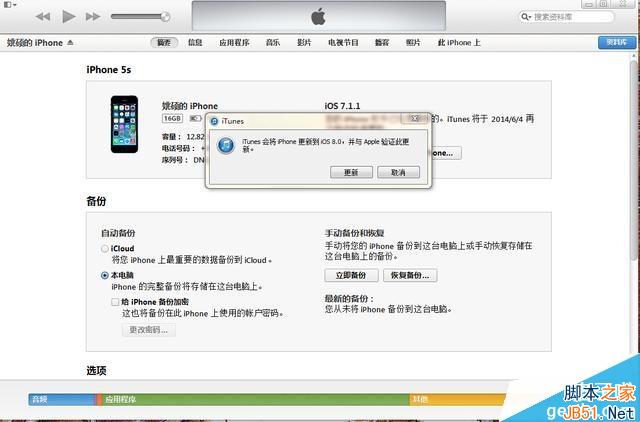Click the battery status icon
The image size is (640, 422).
(195, 118)
